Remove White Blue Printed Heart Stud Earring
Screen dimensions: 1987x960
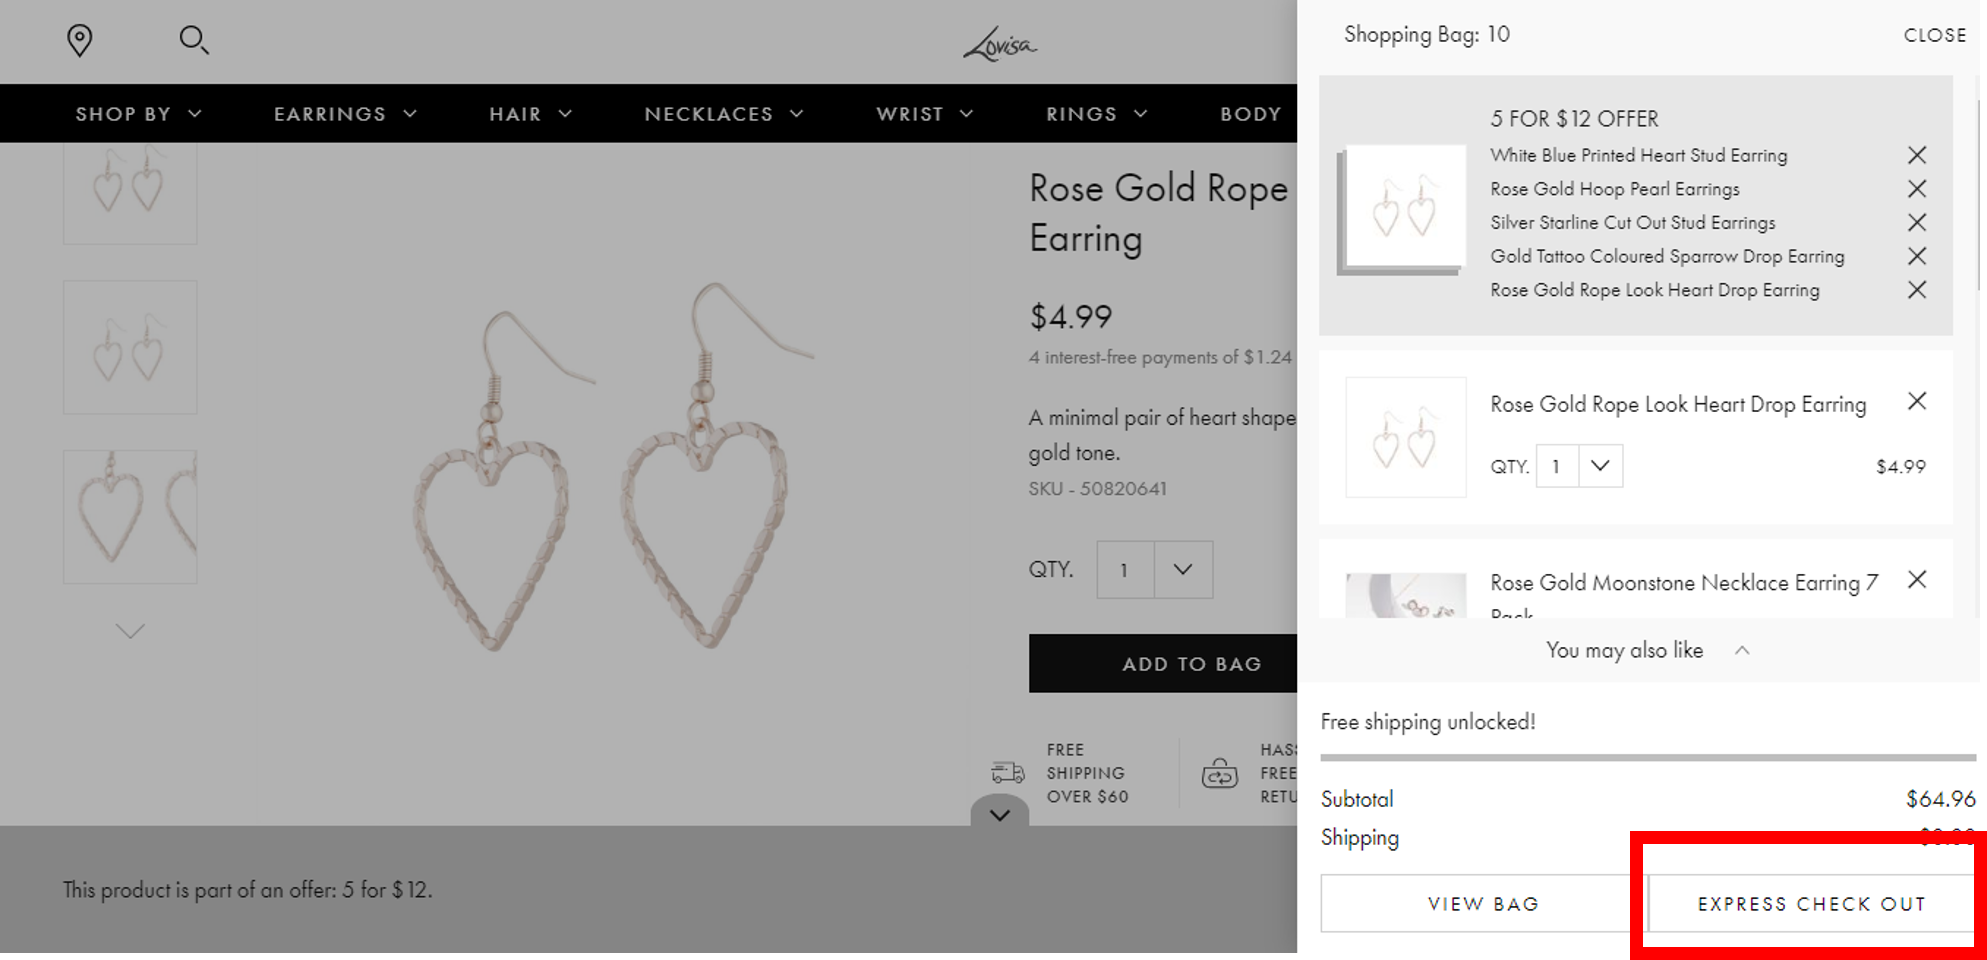click(x=1916, y=155)
